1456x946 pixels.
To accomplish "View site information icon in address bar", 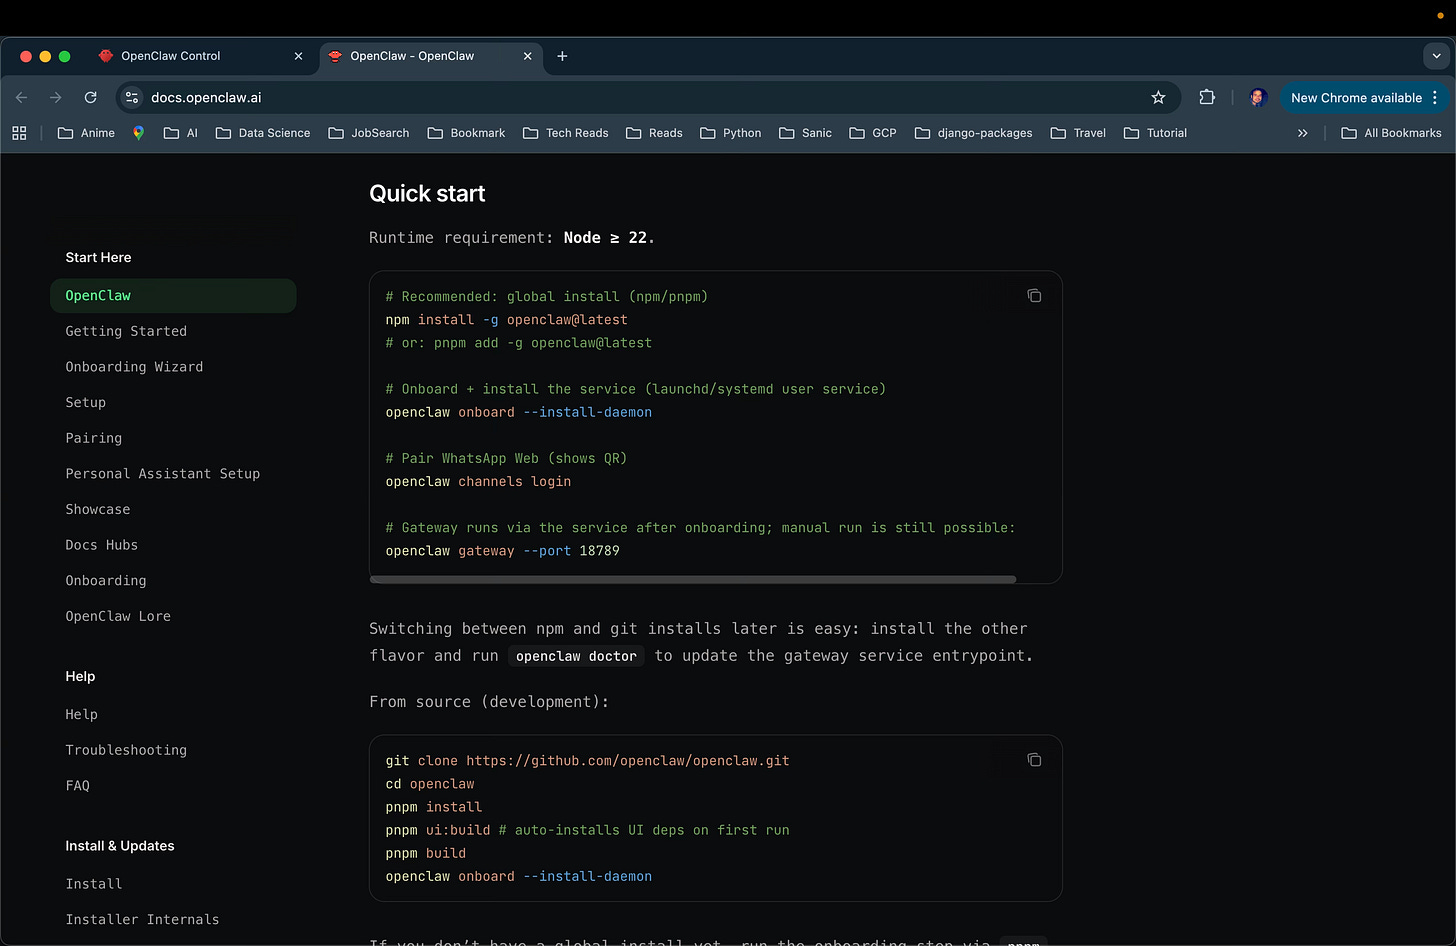I will point(132,97).
